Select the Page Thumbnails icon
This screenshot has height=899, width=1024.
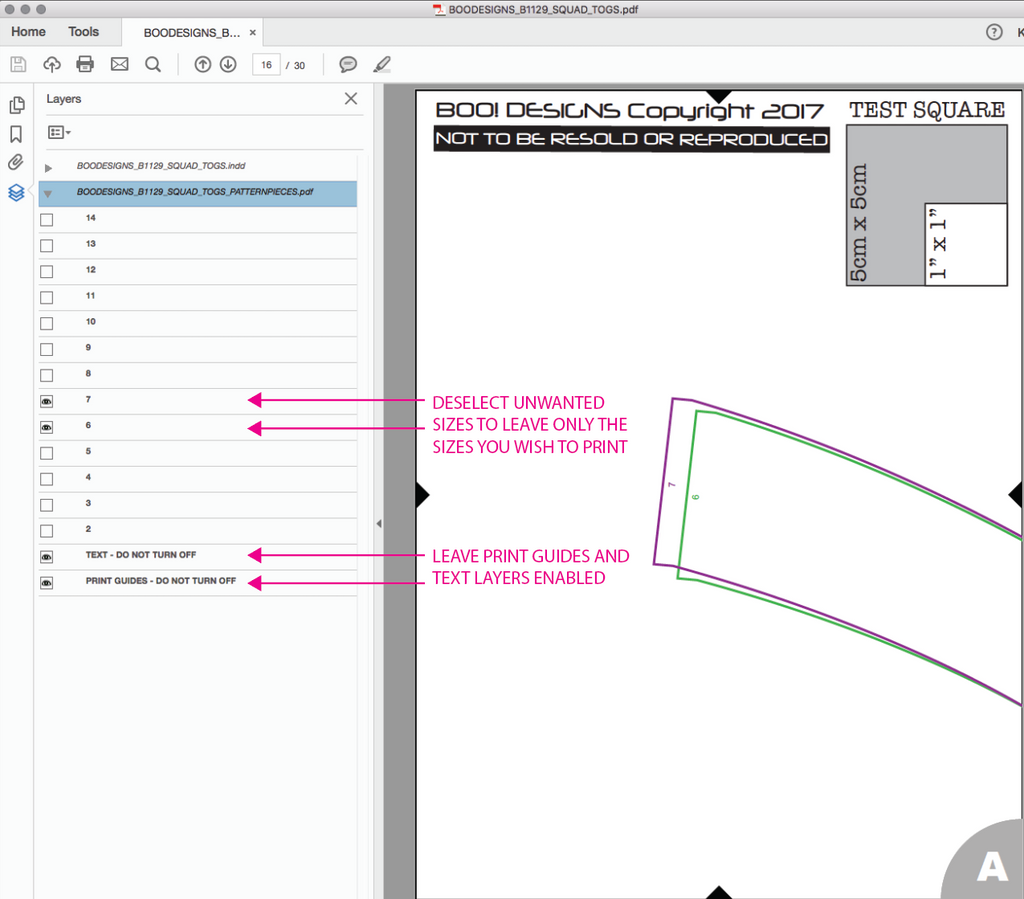pyautogui.click(x=17, y=104)
